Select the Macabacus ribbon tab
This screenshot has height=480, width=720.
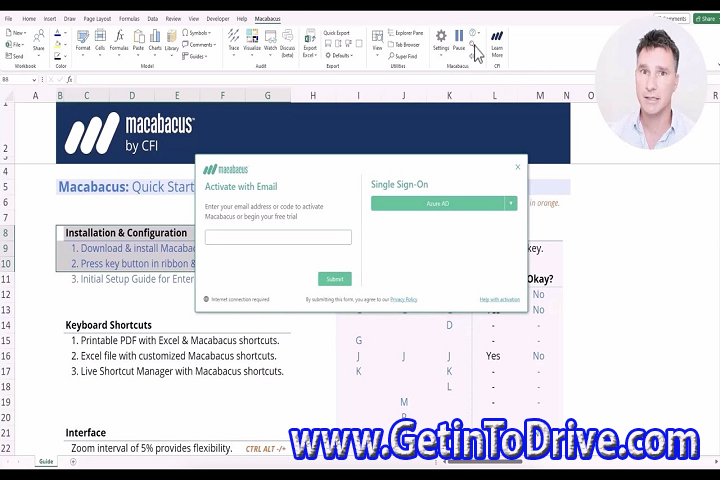267,19
